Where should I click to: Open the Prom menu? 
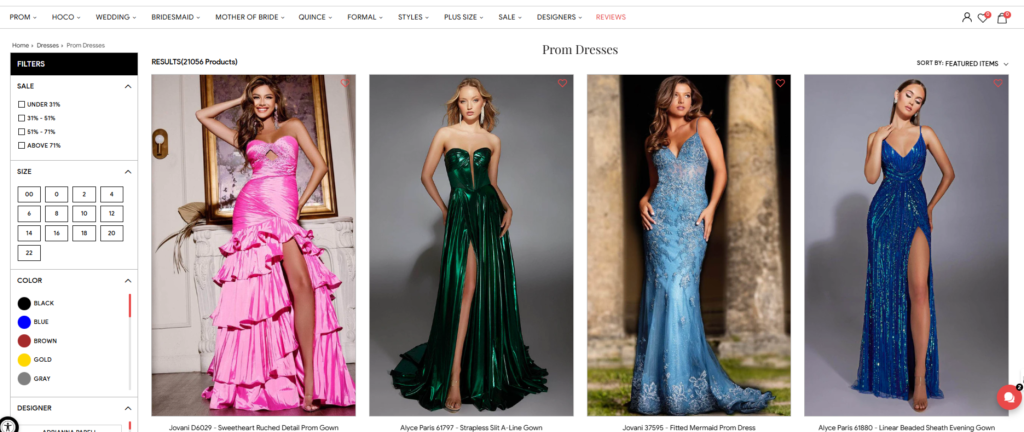(23, 17)
